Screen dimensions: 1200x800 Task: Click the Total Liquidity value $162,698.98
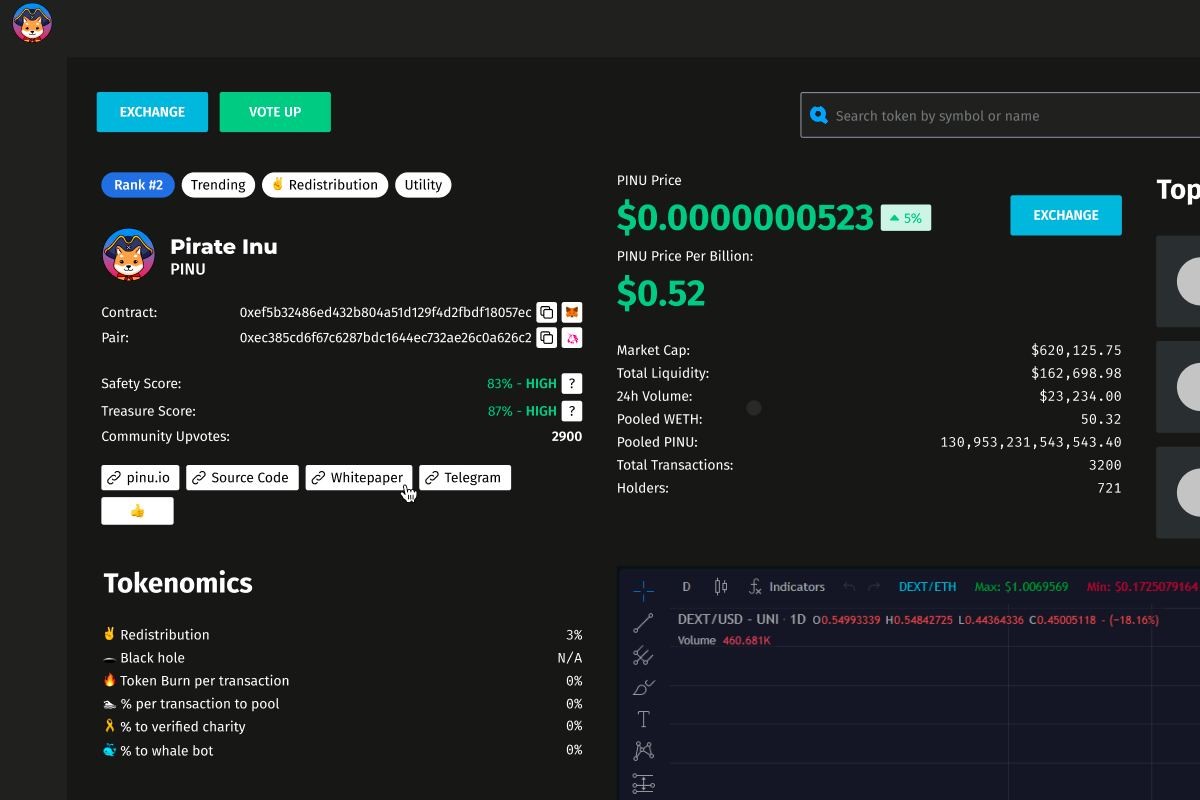click(1076, 374)
